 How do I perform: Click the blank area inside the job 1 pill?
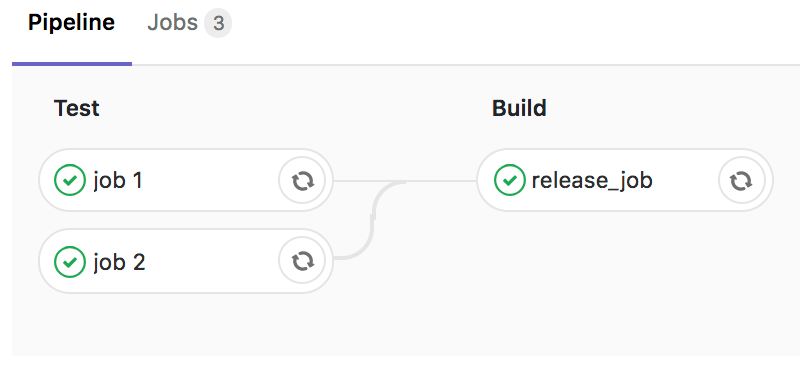[x=209, y=181]
